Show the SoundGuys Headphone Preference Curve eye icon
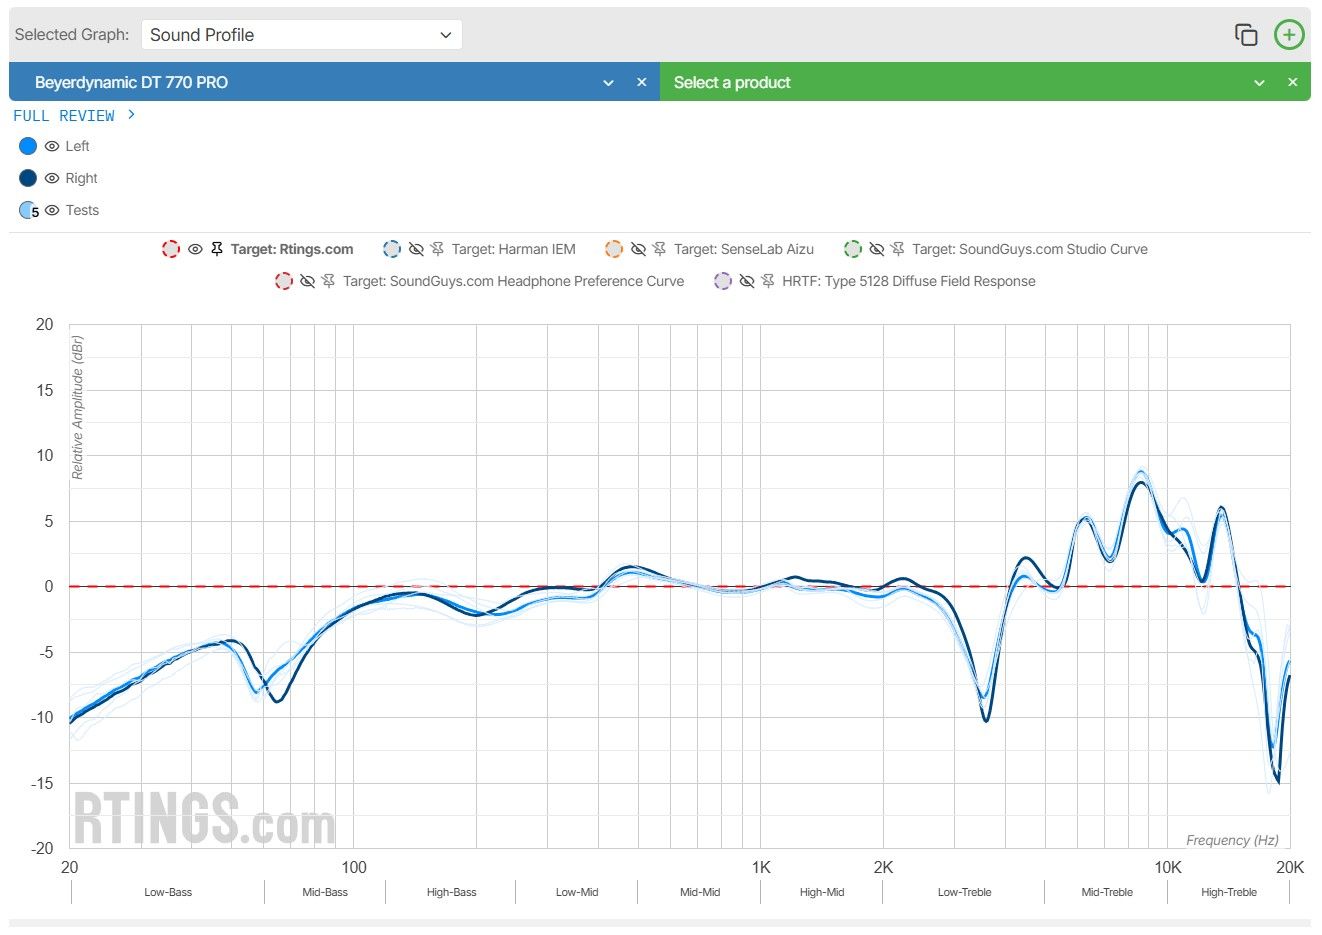The height and width of the screenshot is (935, 1322). tap(307, 281)
